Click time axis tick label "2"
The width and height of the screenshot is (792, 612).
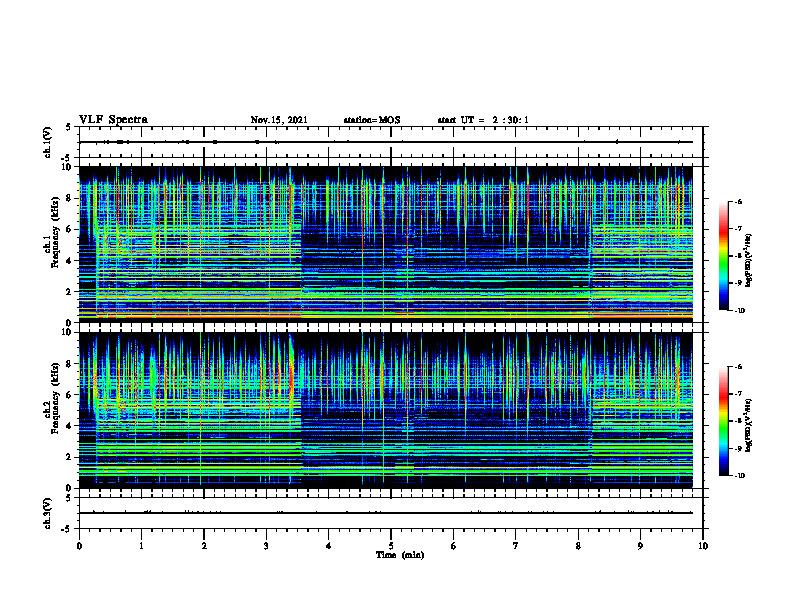(204, 546)
